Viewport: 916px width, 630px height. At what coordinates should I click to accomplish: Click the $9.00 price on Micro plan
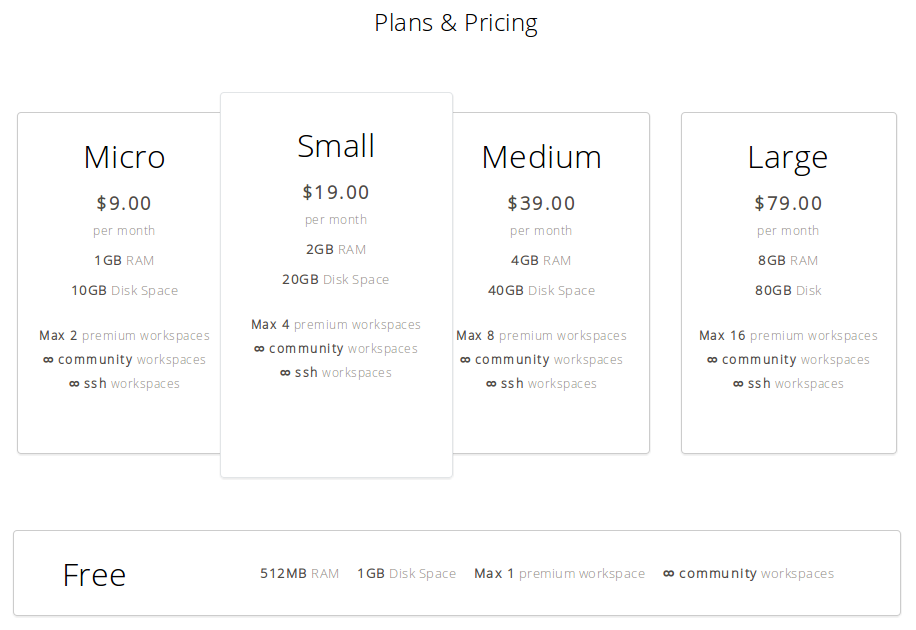124,203
